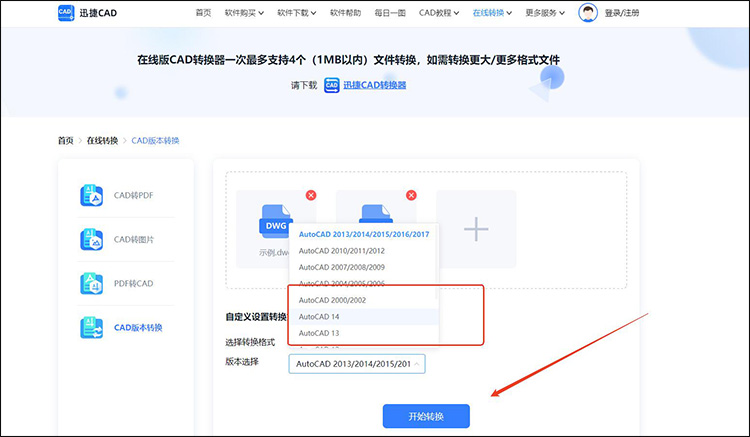Expand the 软件购买 menu
The width and height of the screenshot is (750, 437).
[244, 13]
